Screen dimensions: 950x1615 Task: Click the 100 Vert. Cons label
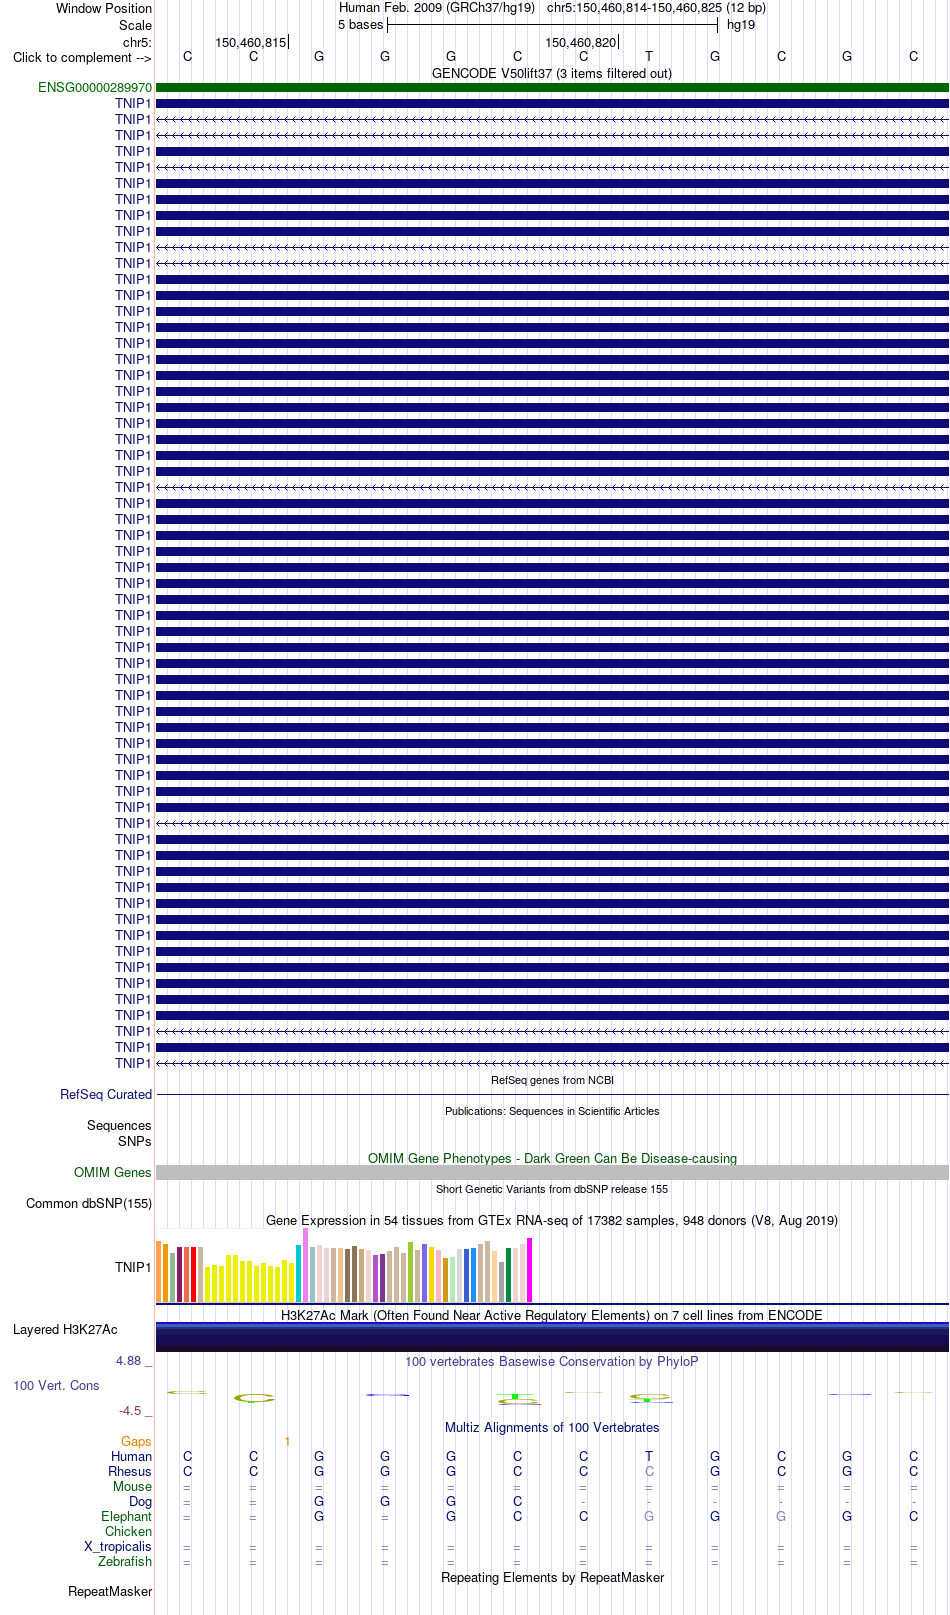pyautogui.click(x=56, y=1385)
